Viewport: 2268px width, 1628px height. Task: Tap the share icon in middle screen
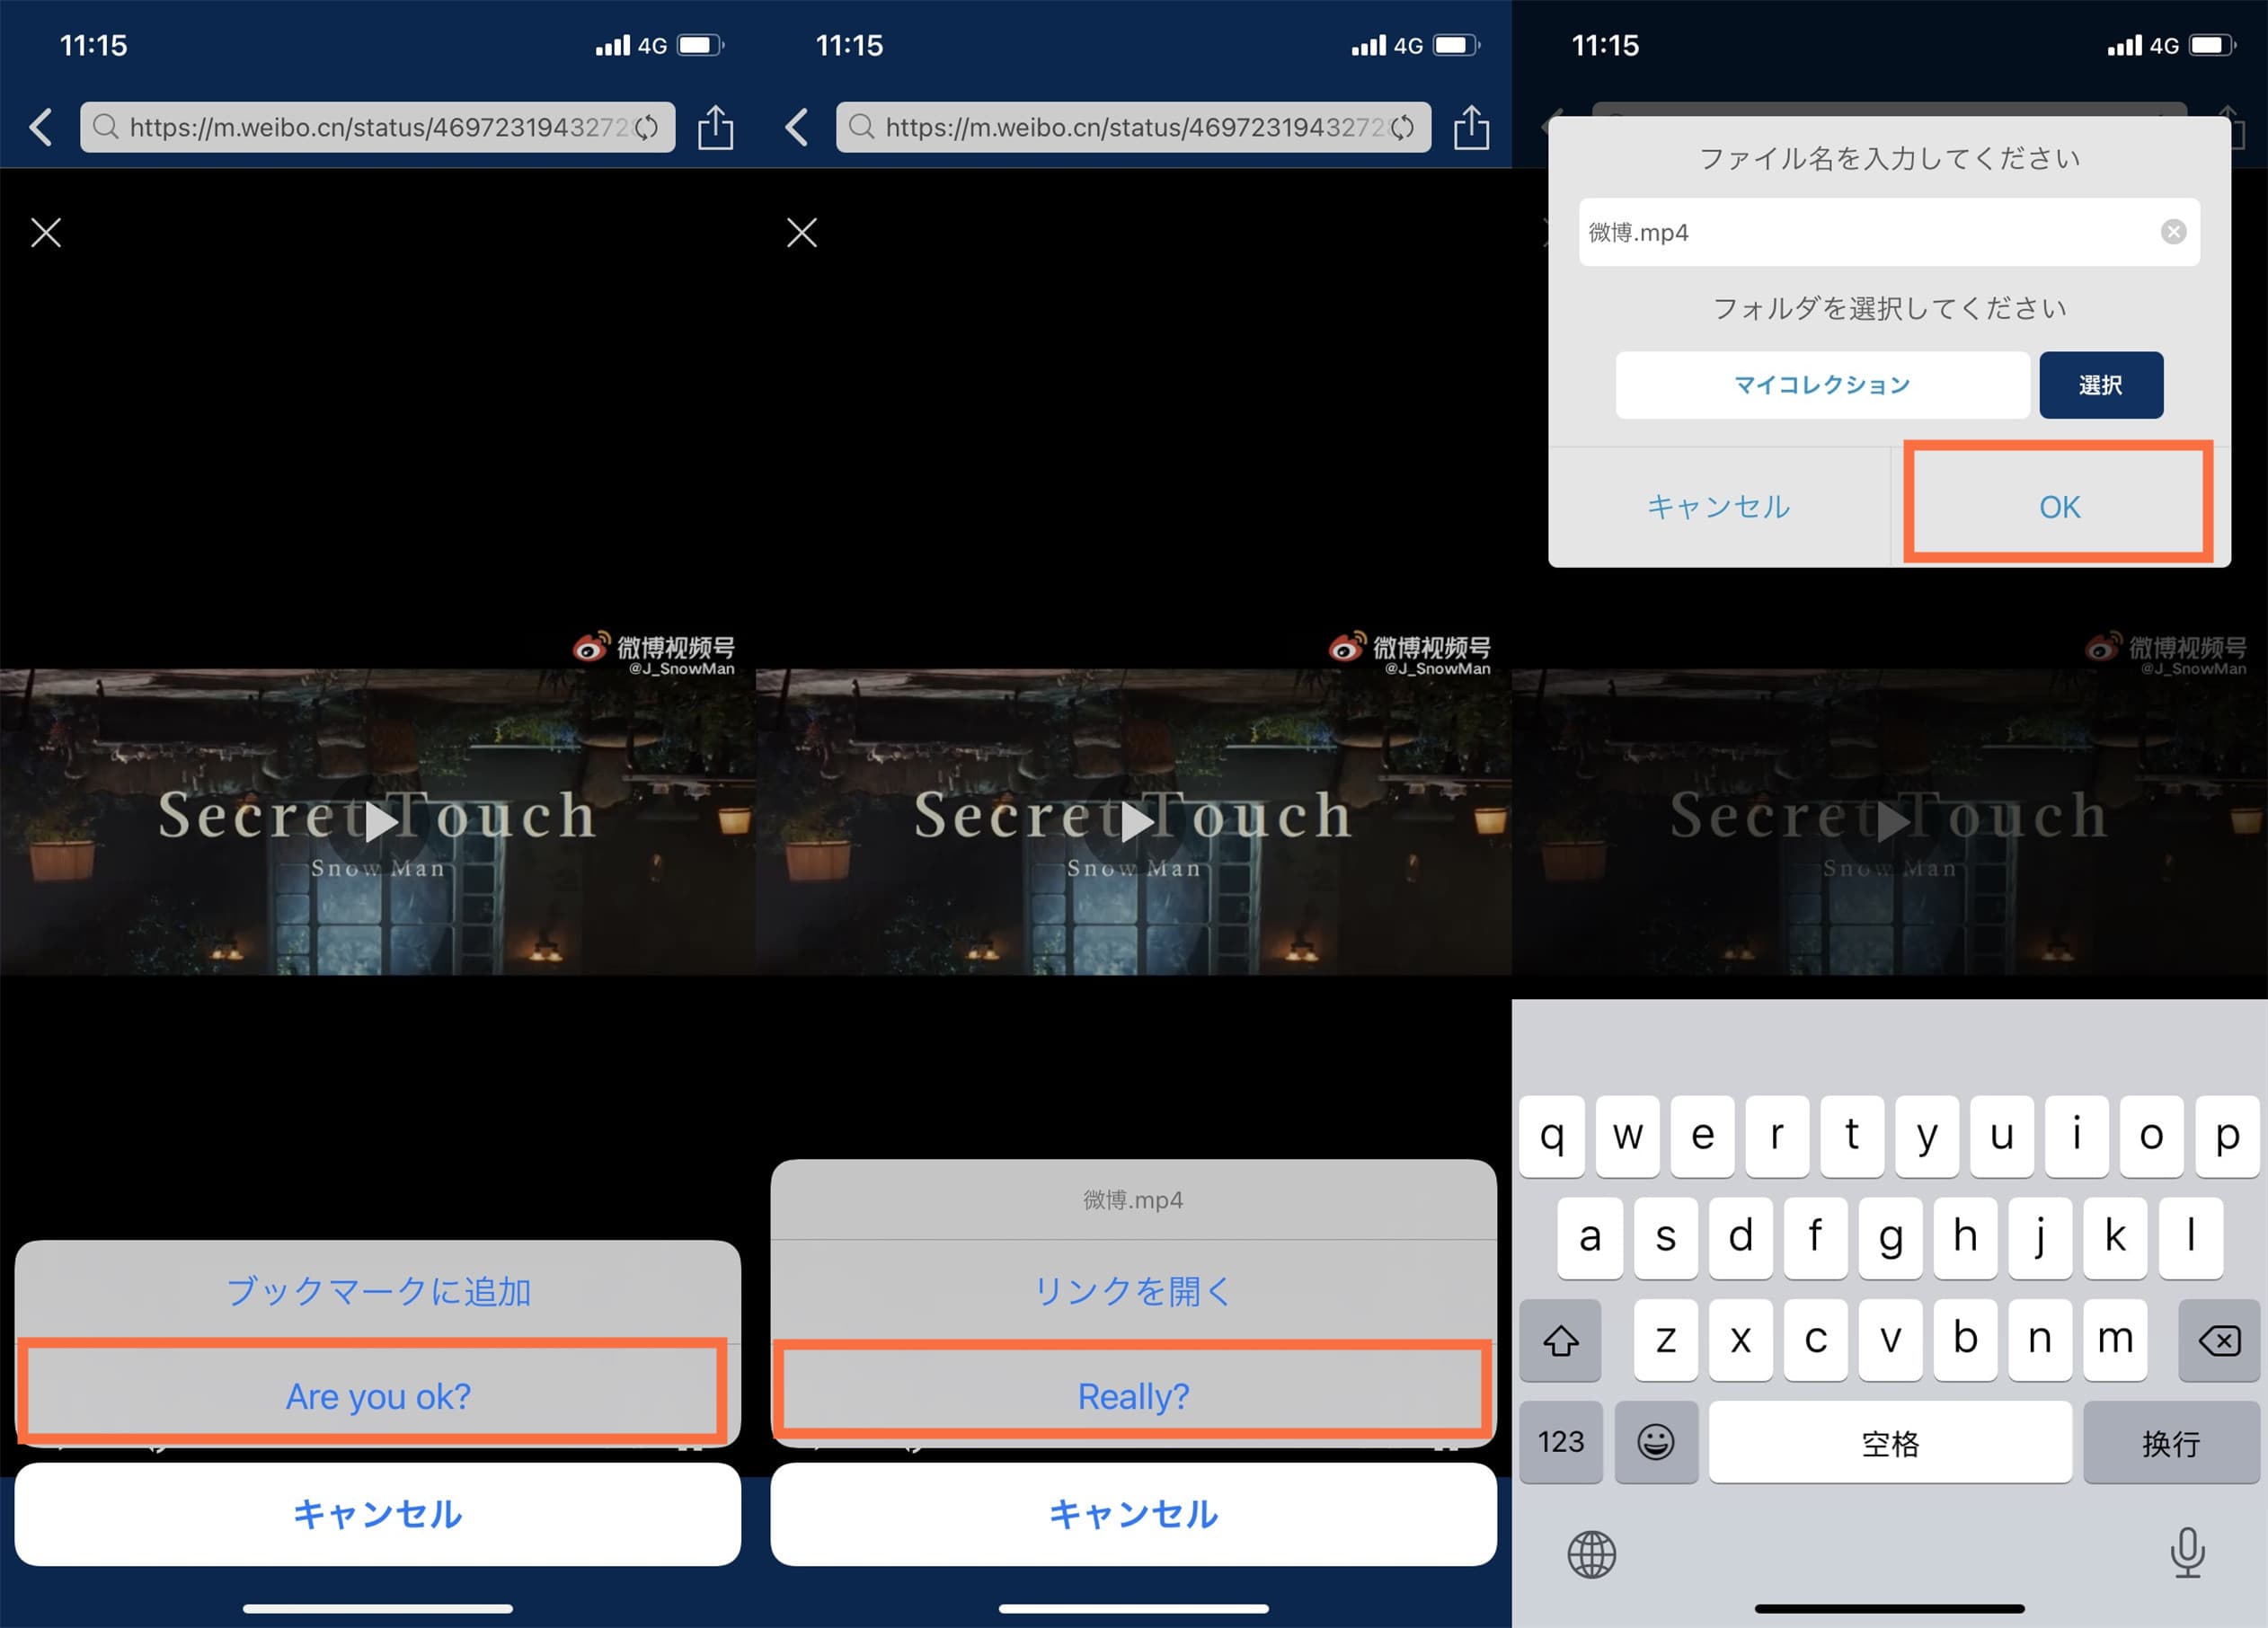pyautogui.click(x=1471, y=127)
